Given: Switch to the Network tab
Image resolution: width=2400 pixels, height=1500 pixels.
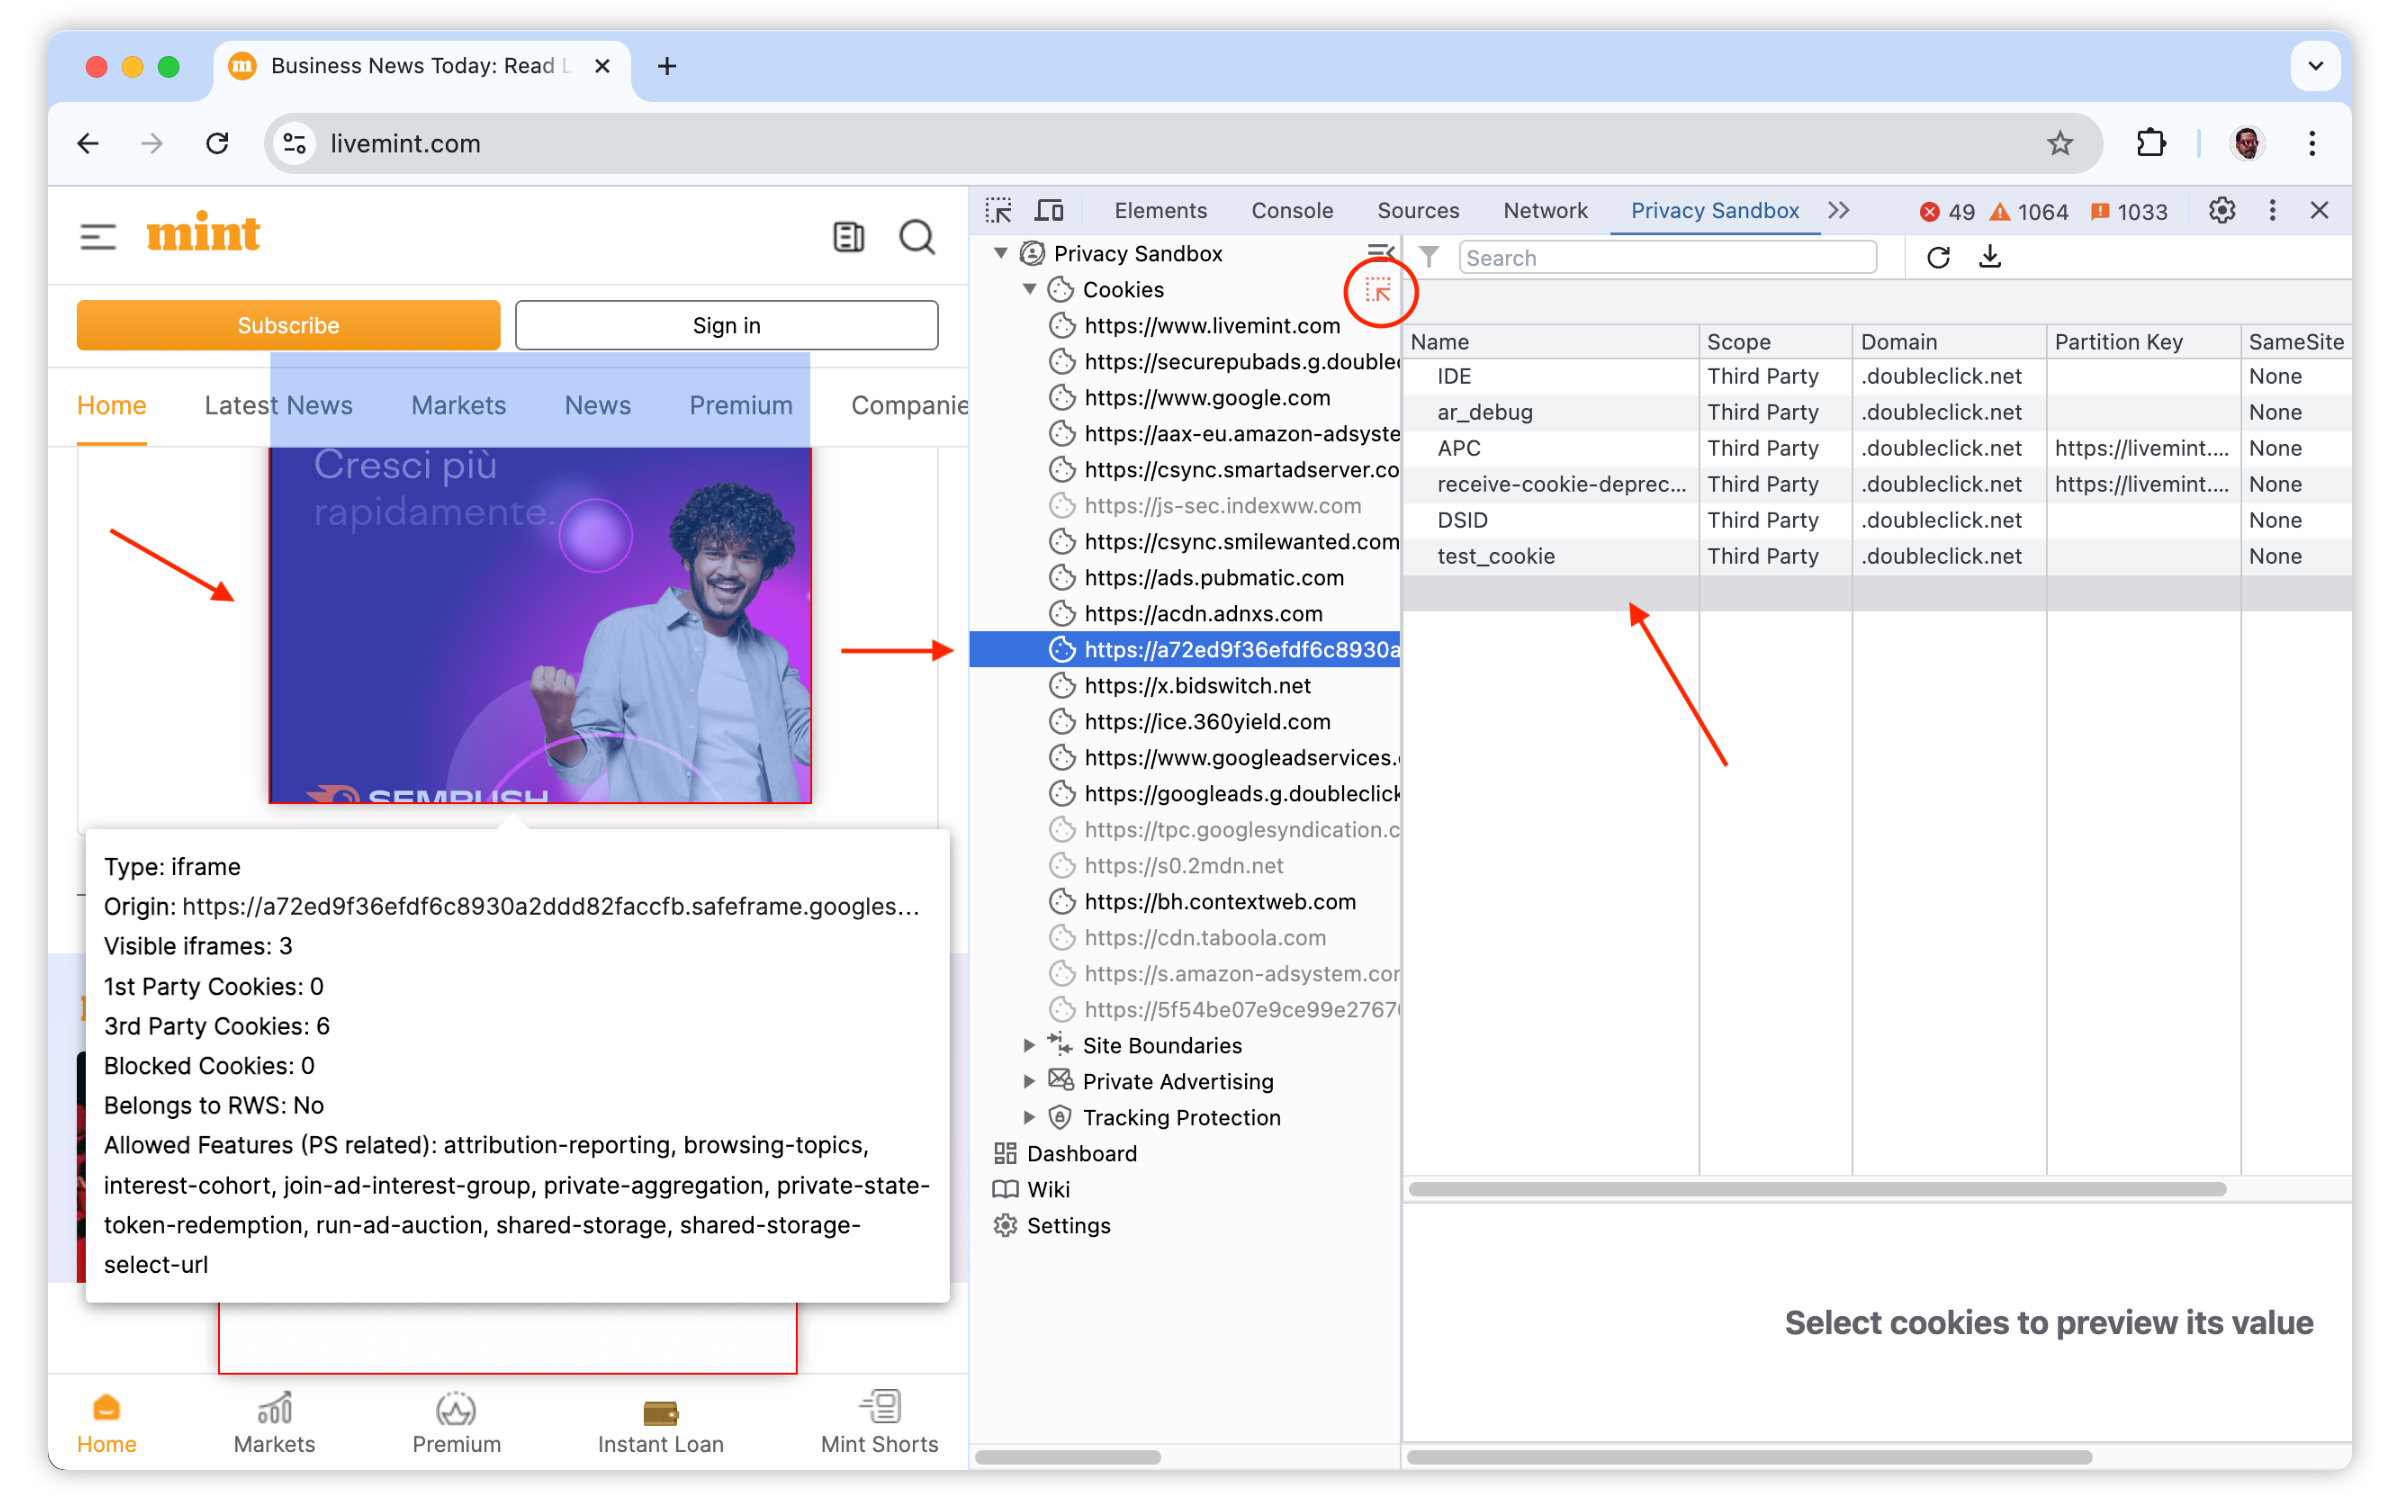Looking at the screenshot, I should [x=1545, y=211].
